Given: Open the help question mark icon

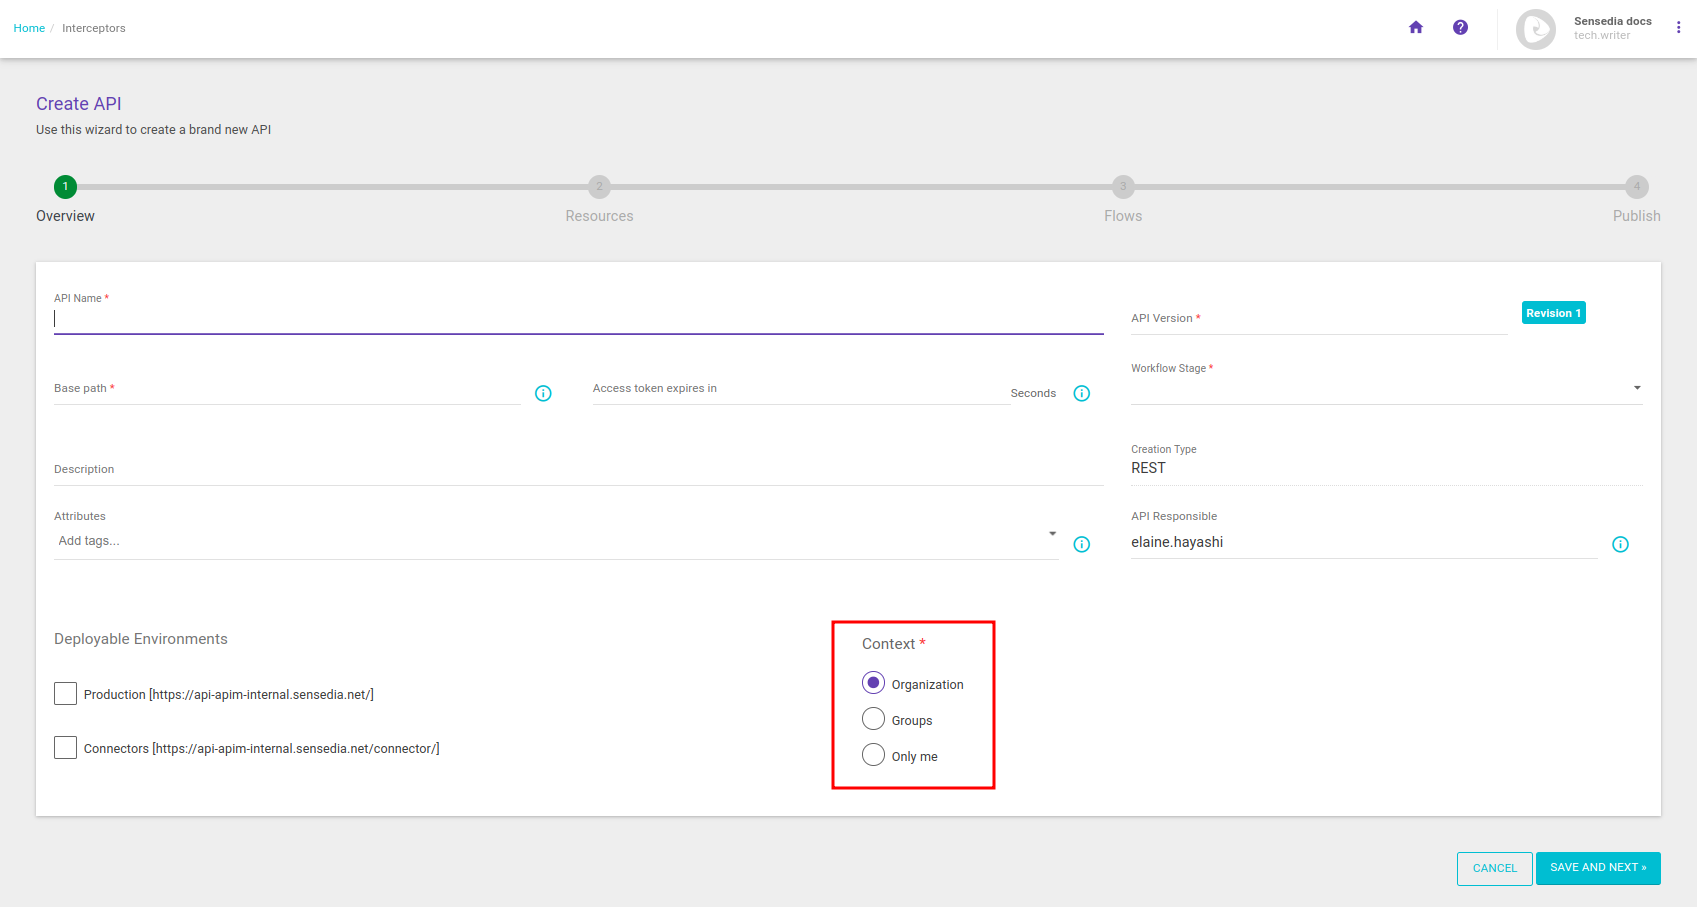Looking at the screenshot, I should [x=1461, y=27].
